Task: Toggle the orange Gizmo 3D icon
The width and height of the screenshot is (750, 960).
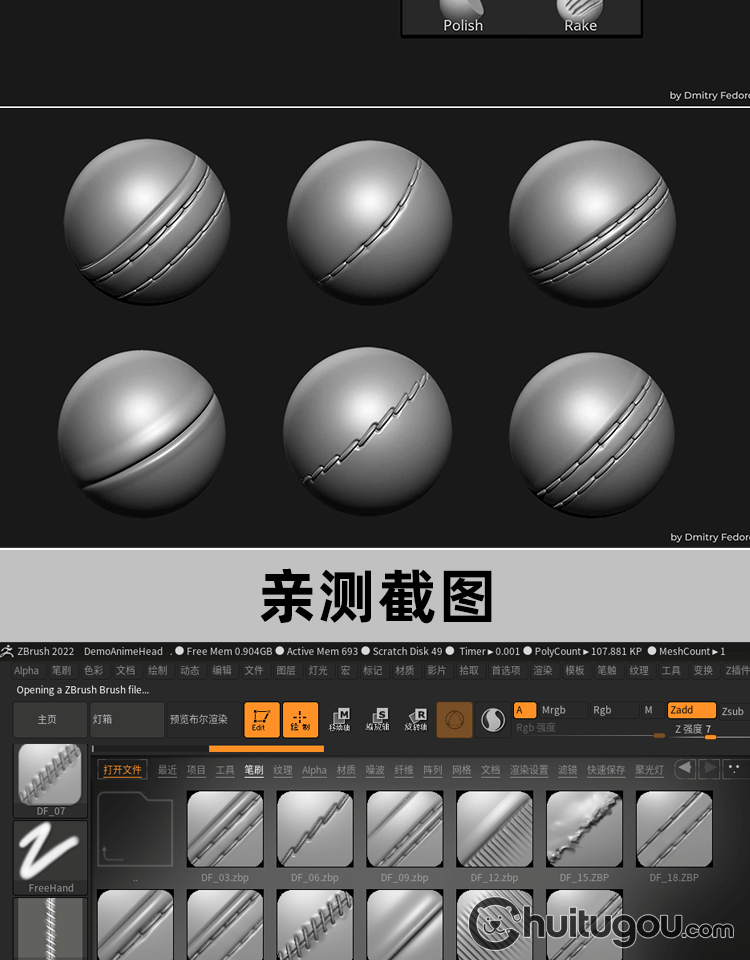Action: coord(454,719)
